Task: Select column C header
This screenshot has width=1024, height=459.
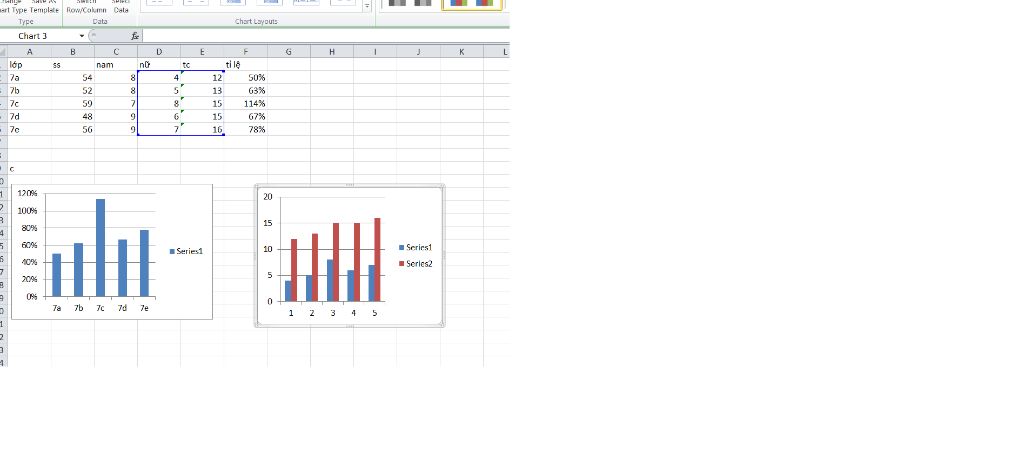Action: coord(116,52)
